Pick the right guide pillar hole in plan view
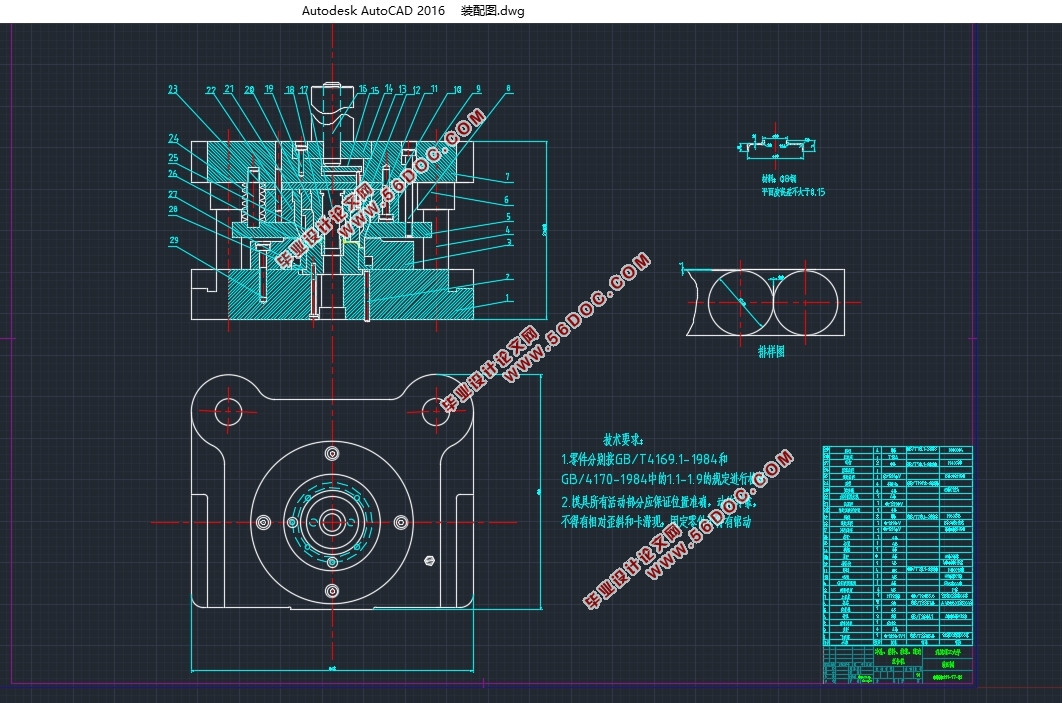The image size is (1062, 703). (436, 410)
